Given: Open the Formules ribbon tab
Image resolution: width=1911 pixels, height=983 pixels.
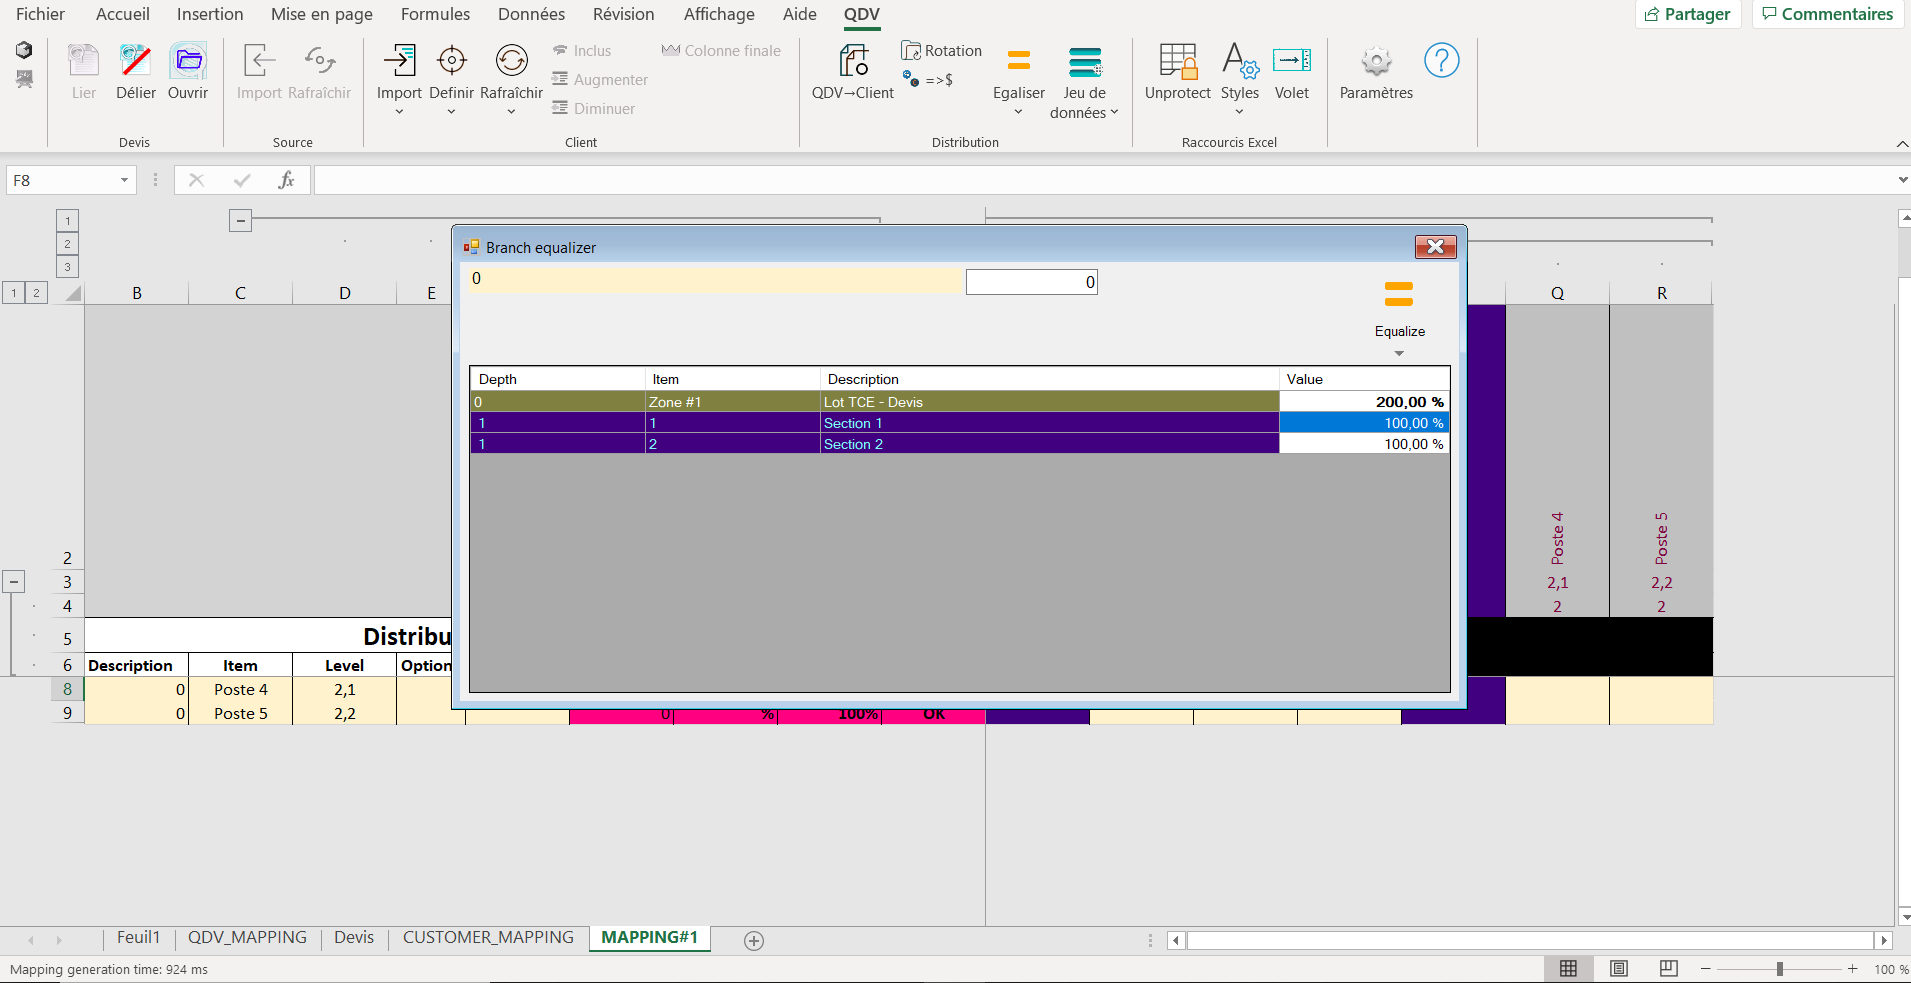Looking at the screenshot, I should click(x=435, y=14).
